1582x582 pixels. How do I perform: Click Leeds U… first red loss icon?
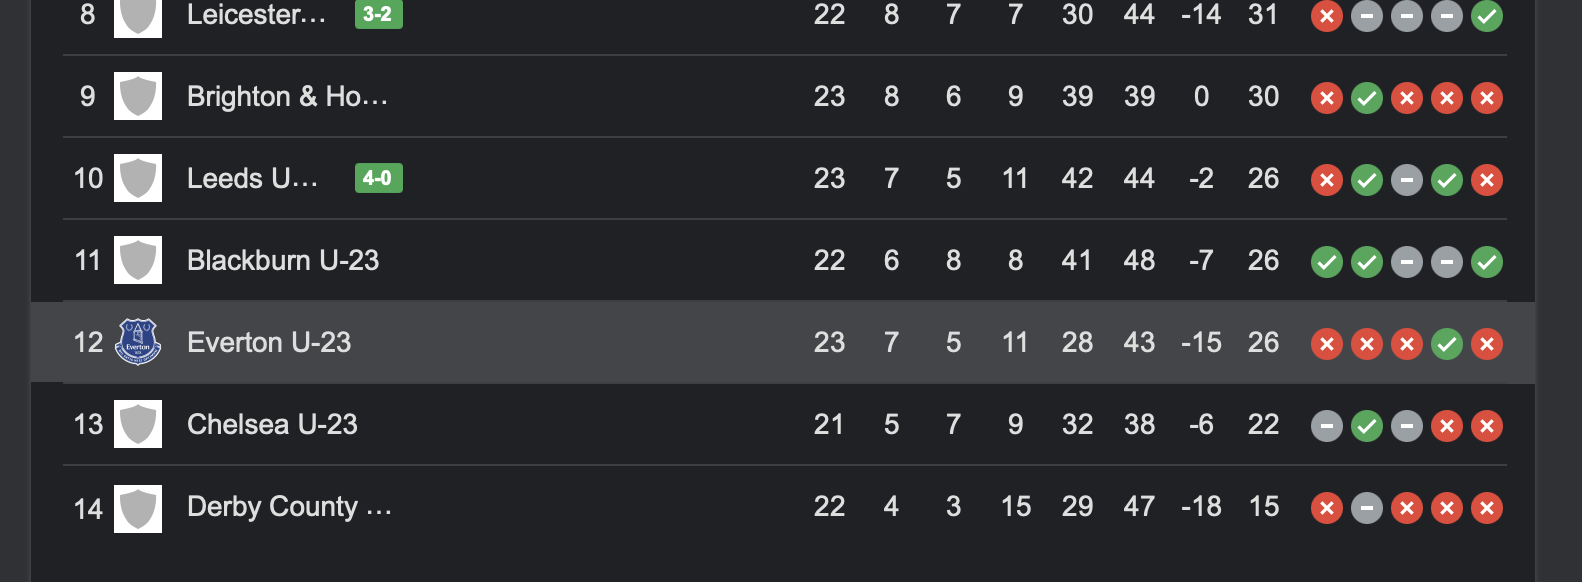(x=1327, y=180)
